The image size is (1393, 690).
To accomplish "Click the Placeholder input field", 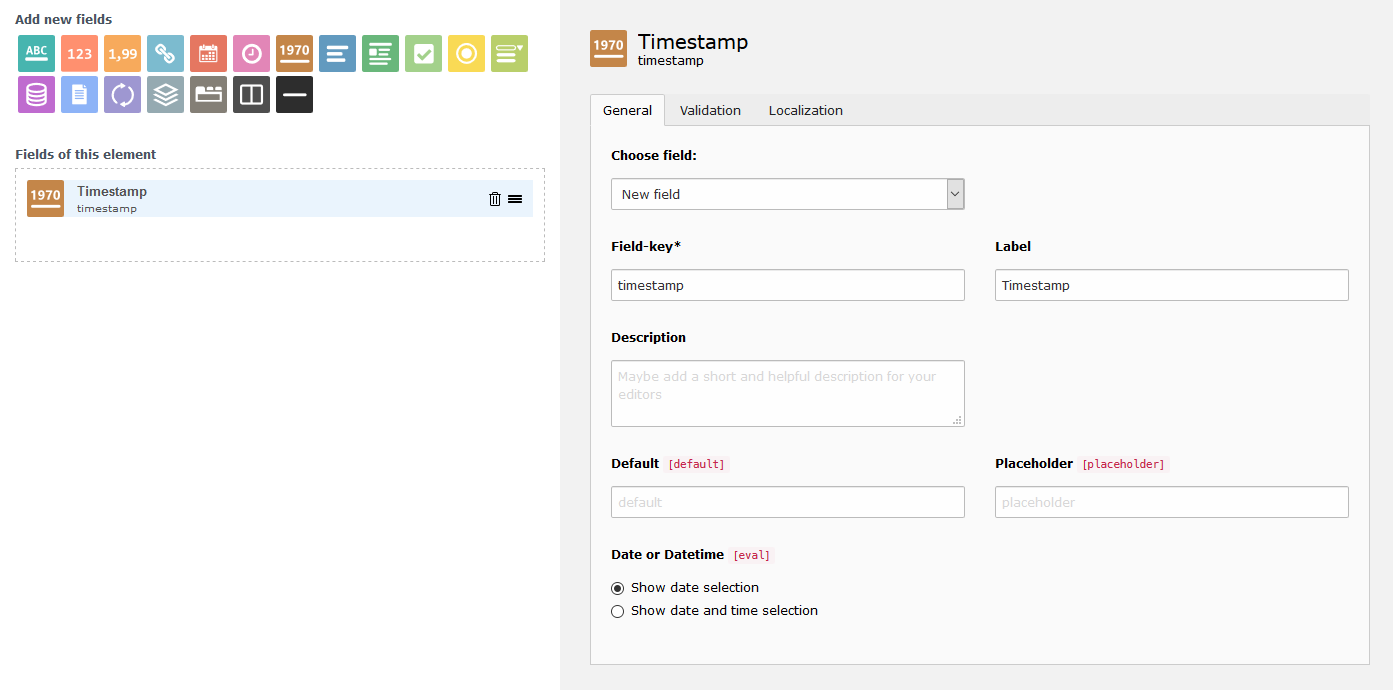I will click(1172, 502).
